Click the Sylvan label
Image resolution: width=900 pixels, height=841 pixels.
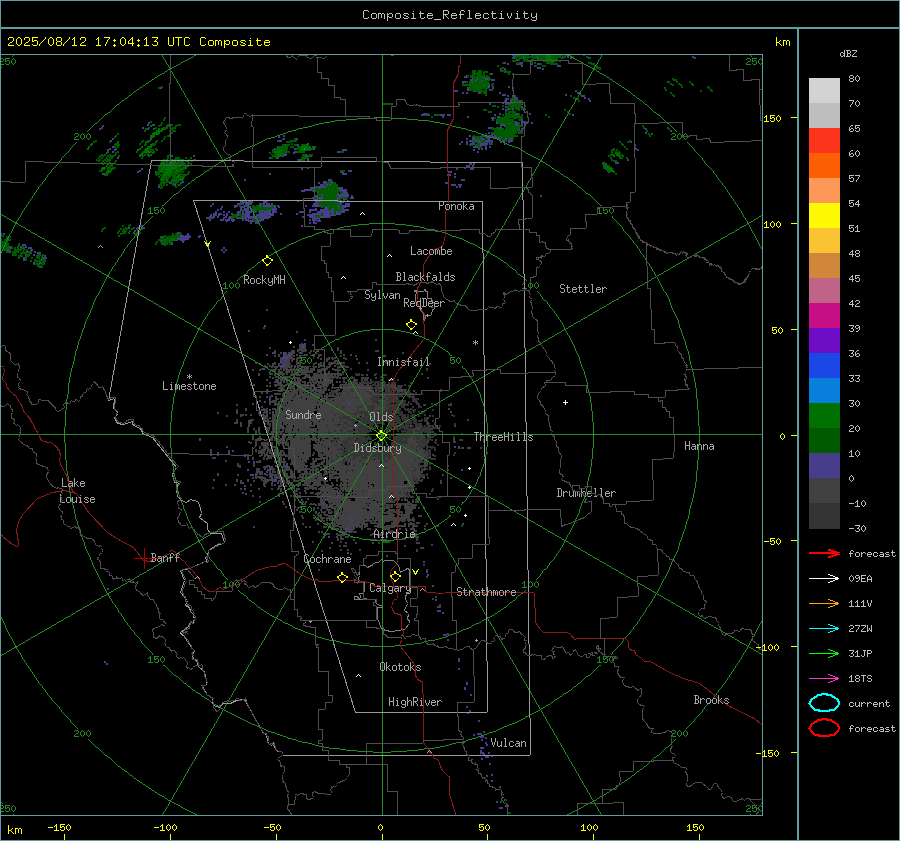(x=382, y=295)
